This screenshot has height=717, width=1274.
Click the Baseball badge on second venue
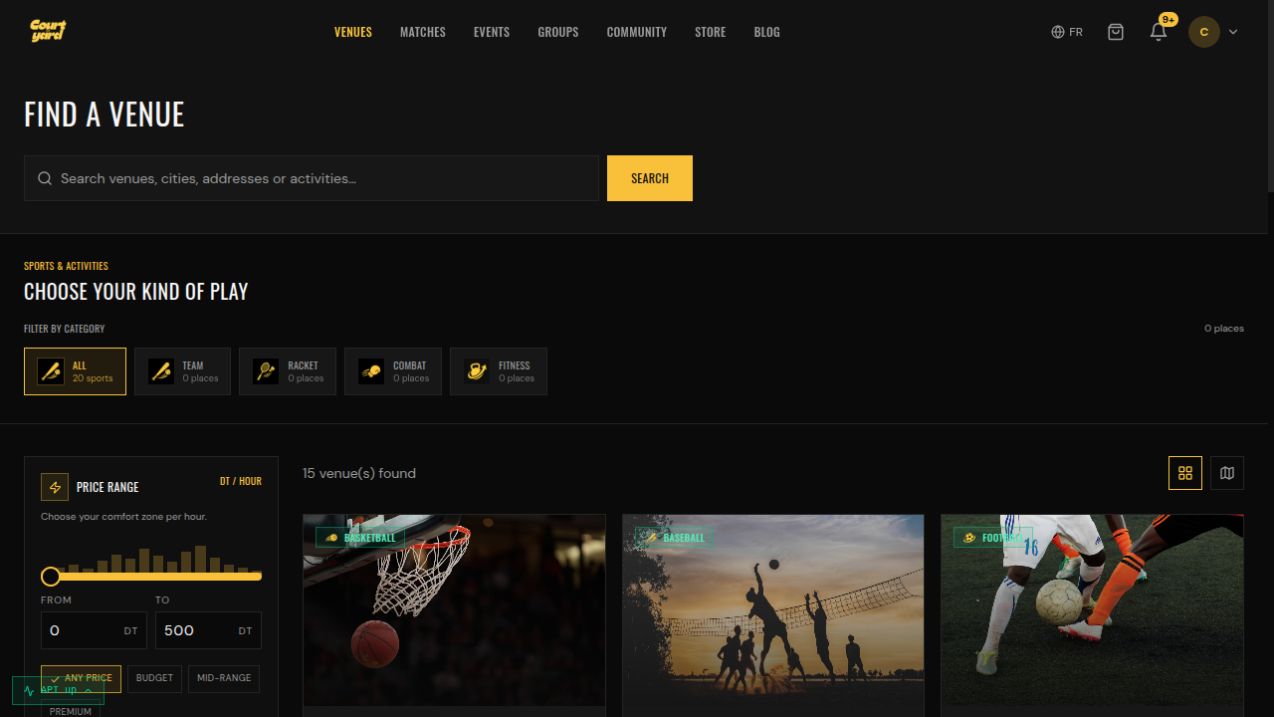(x=674, y=537)
